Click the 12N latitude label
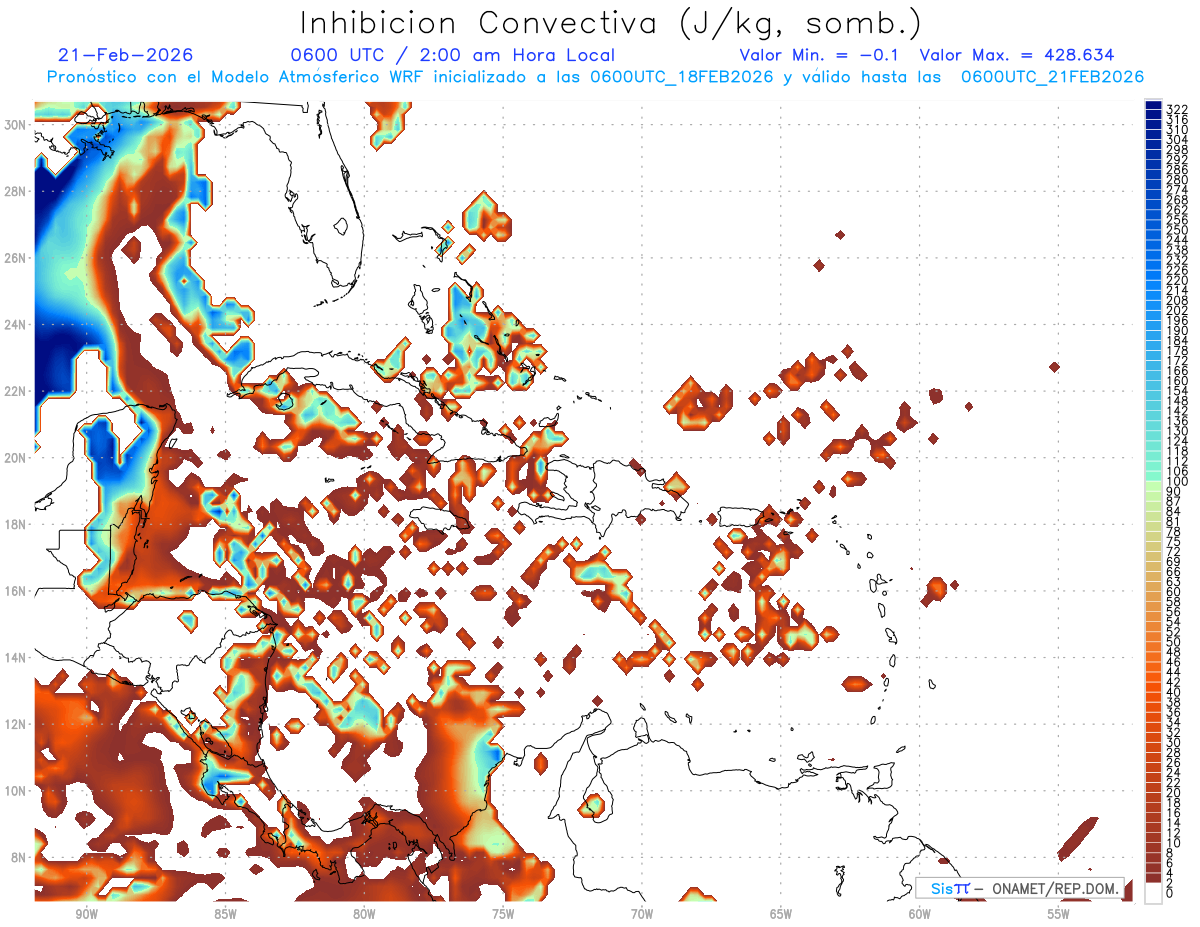The width and height of the screenshot is (1200, 927). click(17, 724)
